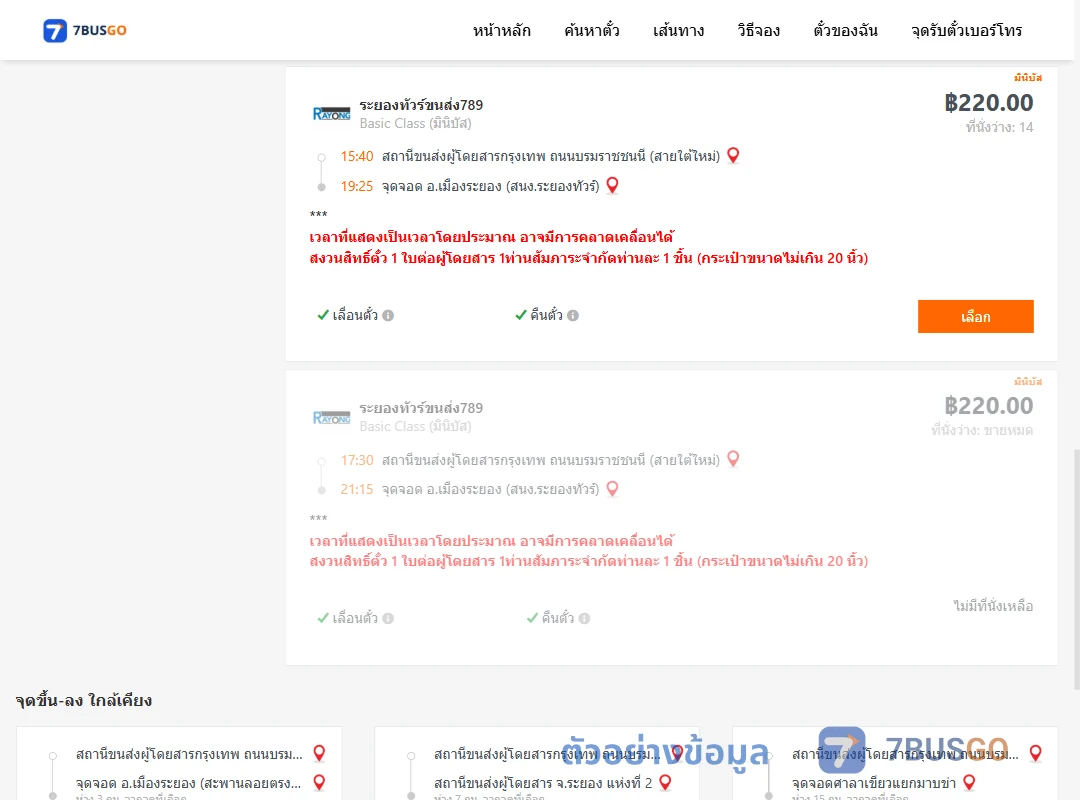
Task: Click the 7BUSGO logo in header
Action: coord(85,30)
